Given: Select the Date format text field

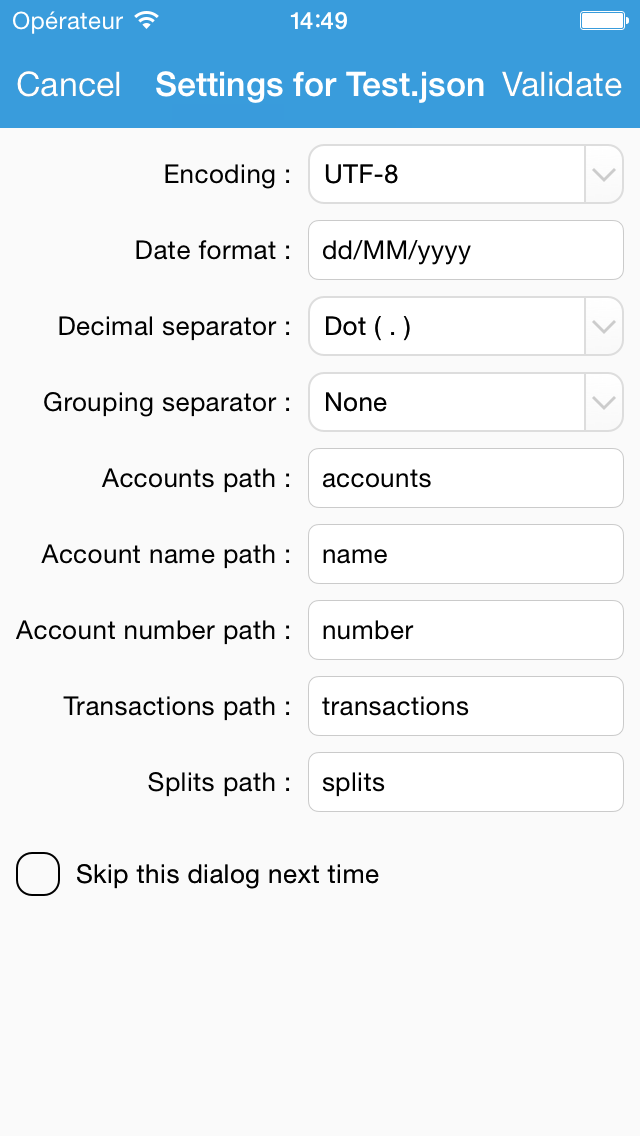Looking at the screenshot, I should pos(466,250).
